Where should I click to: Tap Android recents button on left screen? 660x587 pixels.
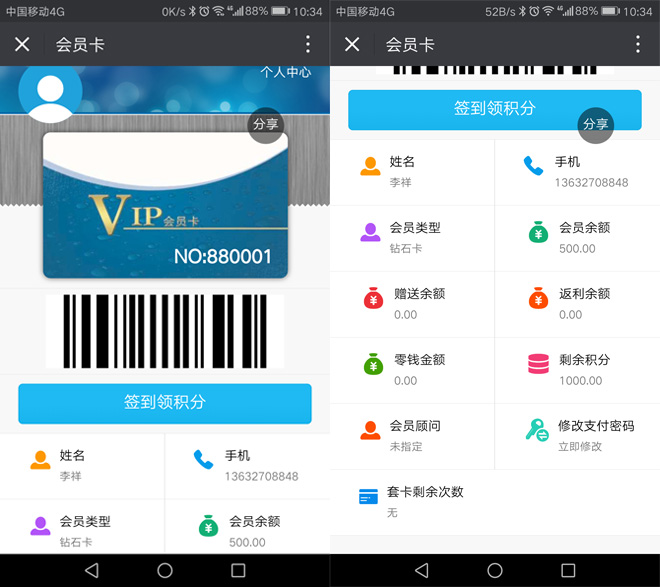point(238,571)
